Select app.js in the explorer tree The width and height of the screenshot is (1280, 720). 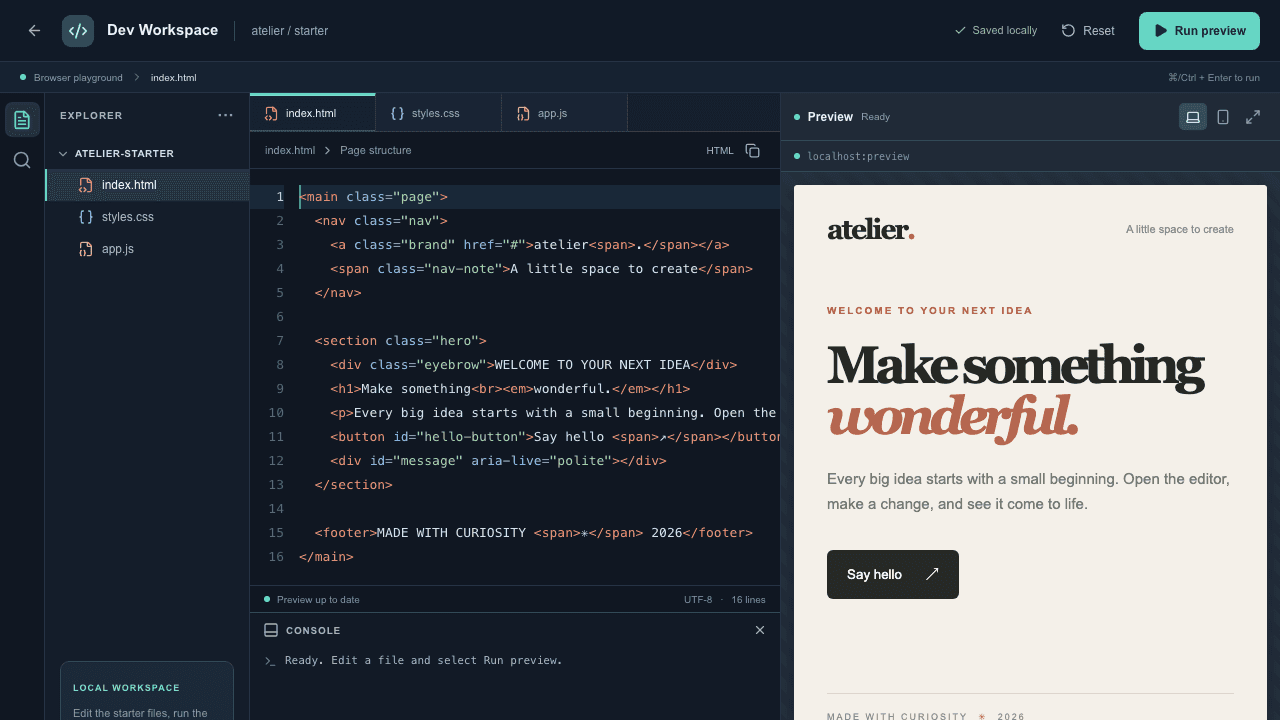point(147,249)
